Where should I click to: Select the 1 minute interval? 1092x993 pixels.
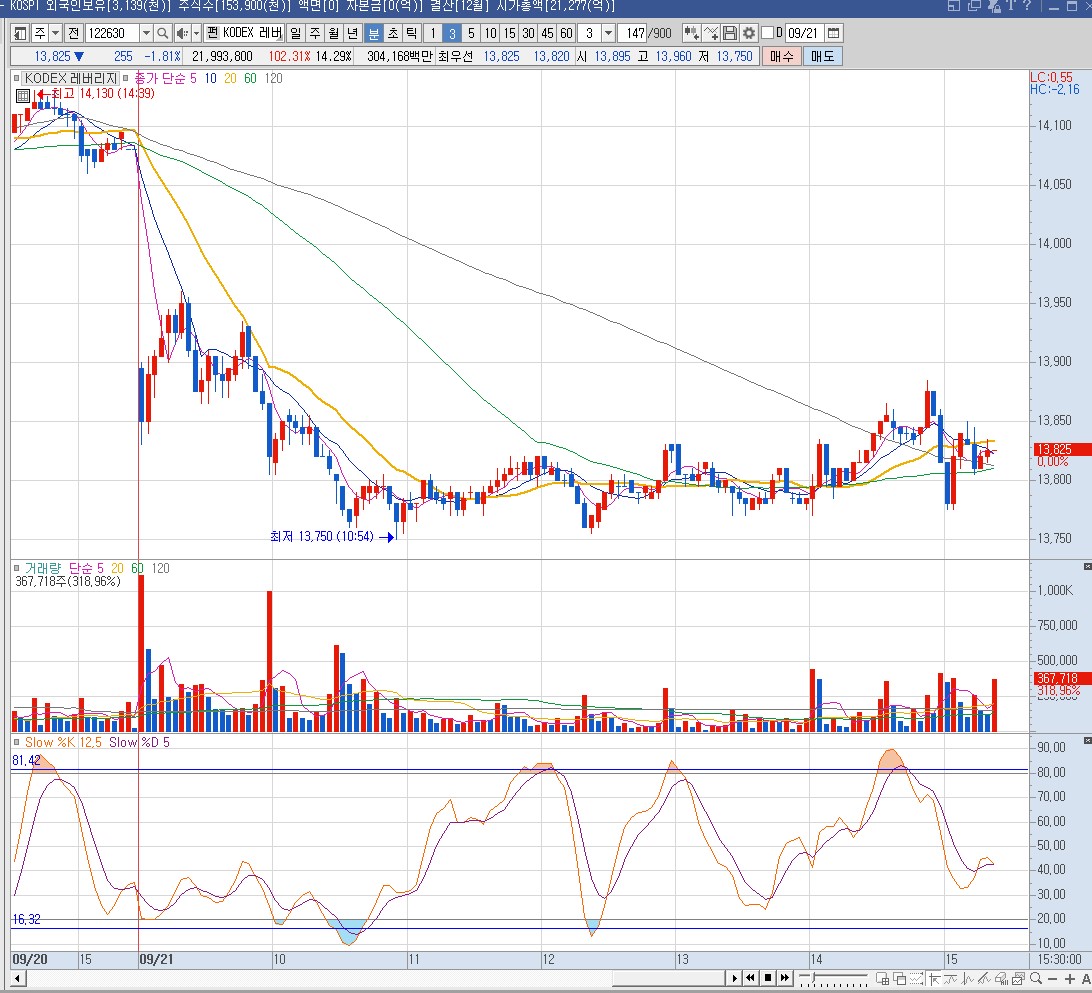[432, 33]
